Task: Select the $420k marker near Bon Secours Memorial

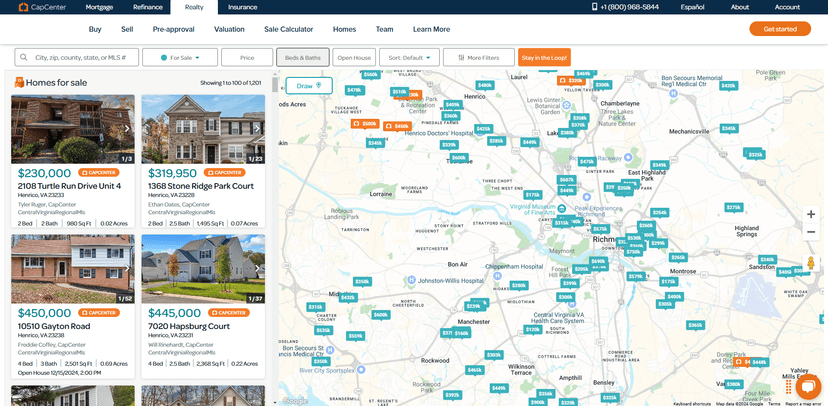Action: (x=728, y=86)
